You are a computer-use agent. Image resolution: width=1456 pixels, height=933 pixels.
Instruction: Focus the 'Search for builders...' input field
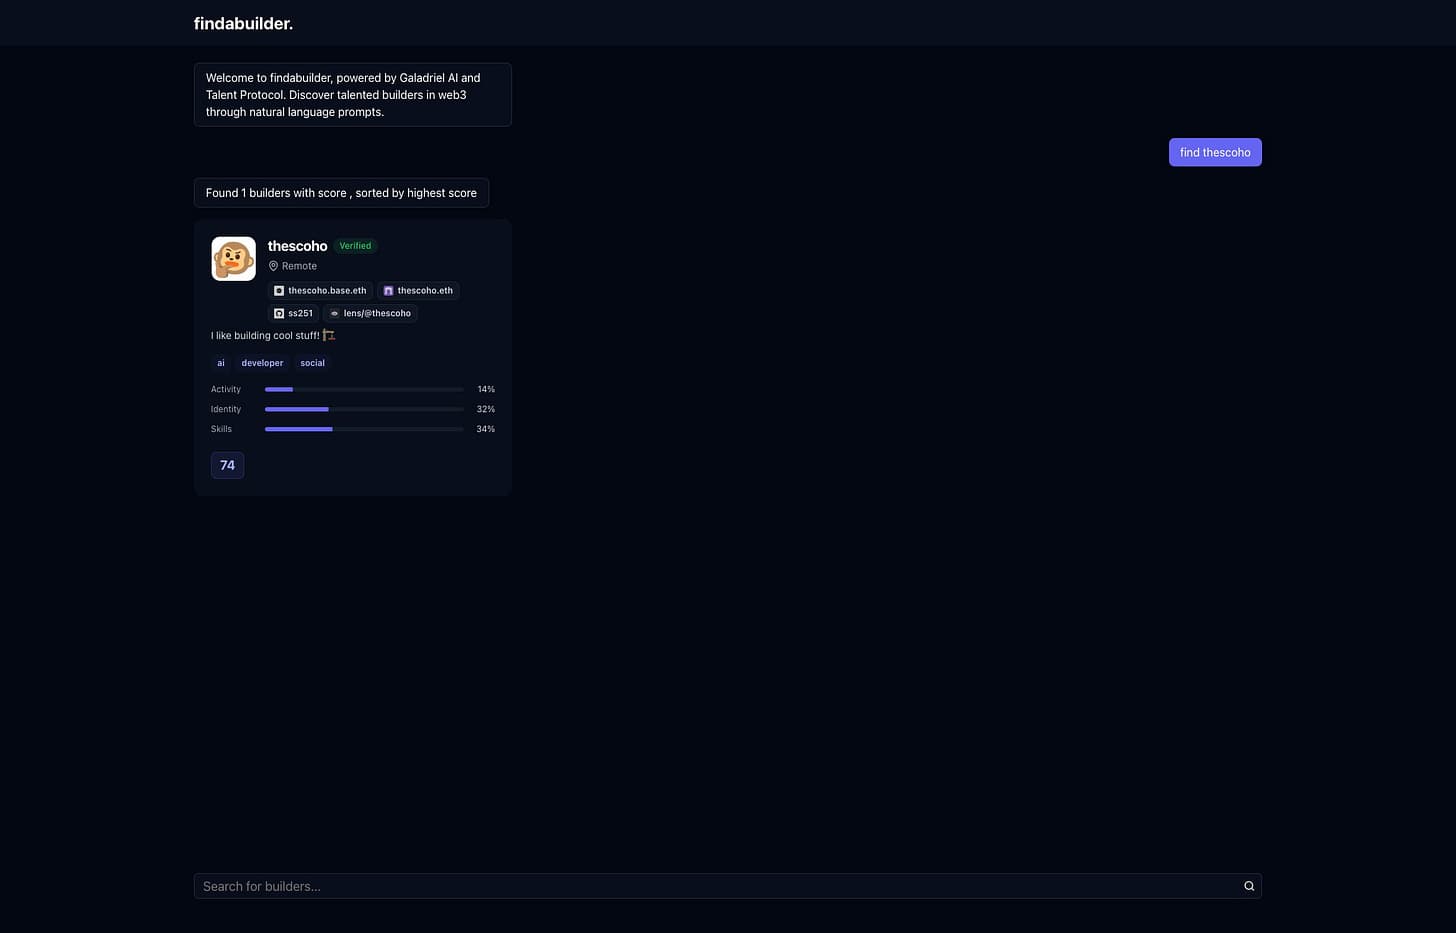click(715, 886)
